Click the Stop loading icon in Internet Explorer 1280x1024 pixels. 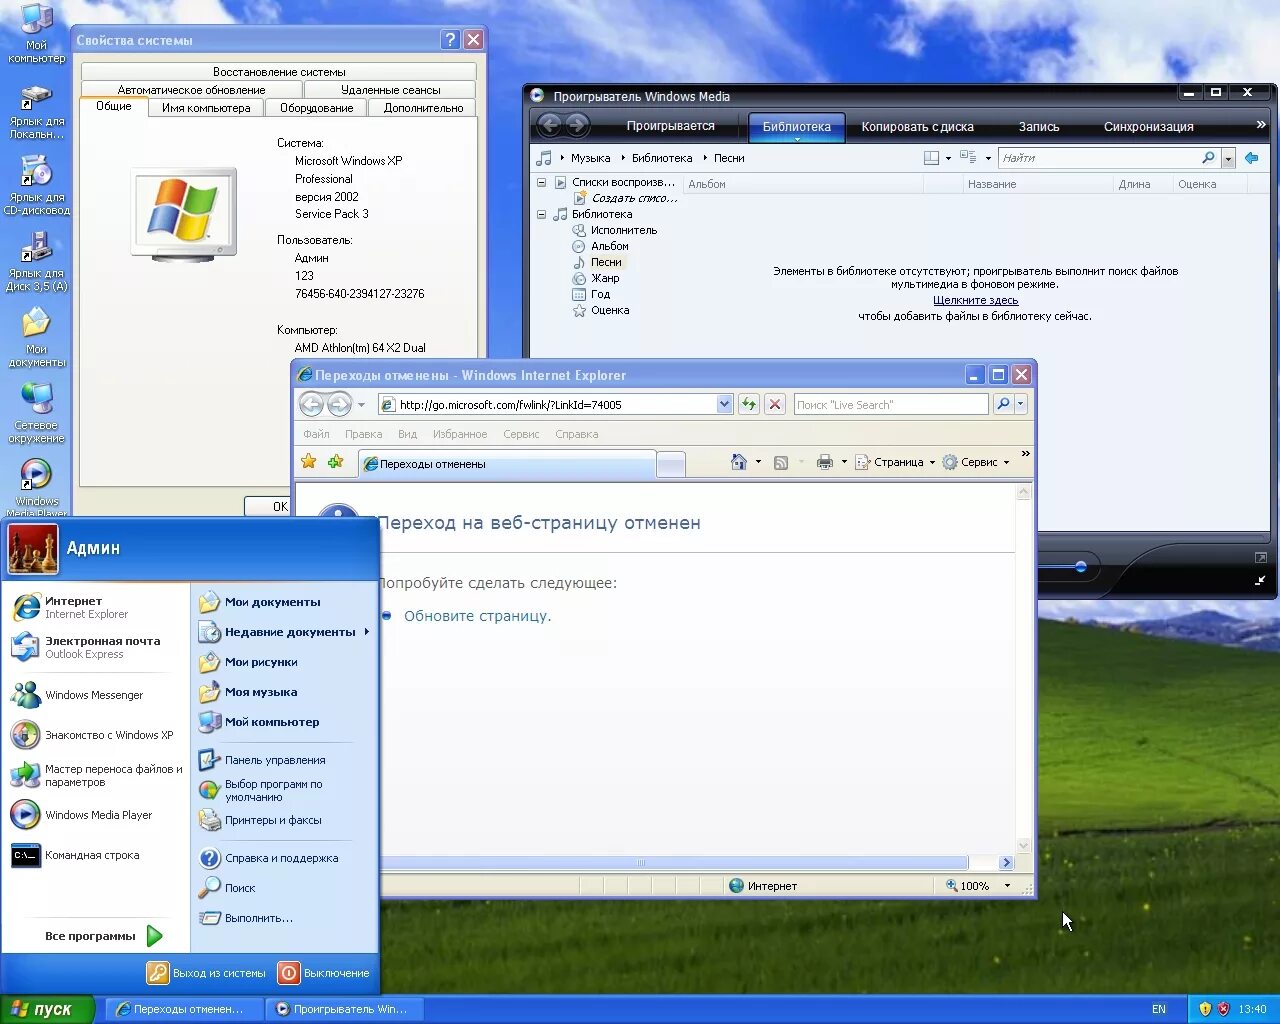[775, 404]
